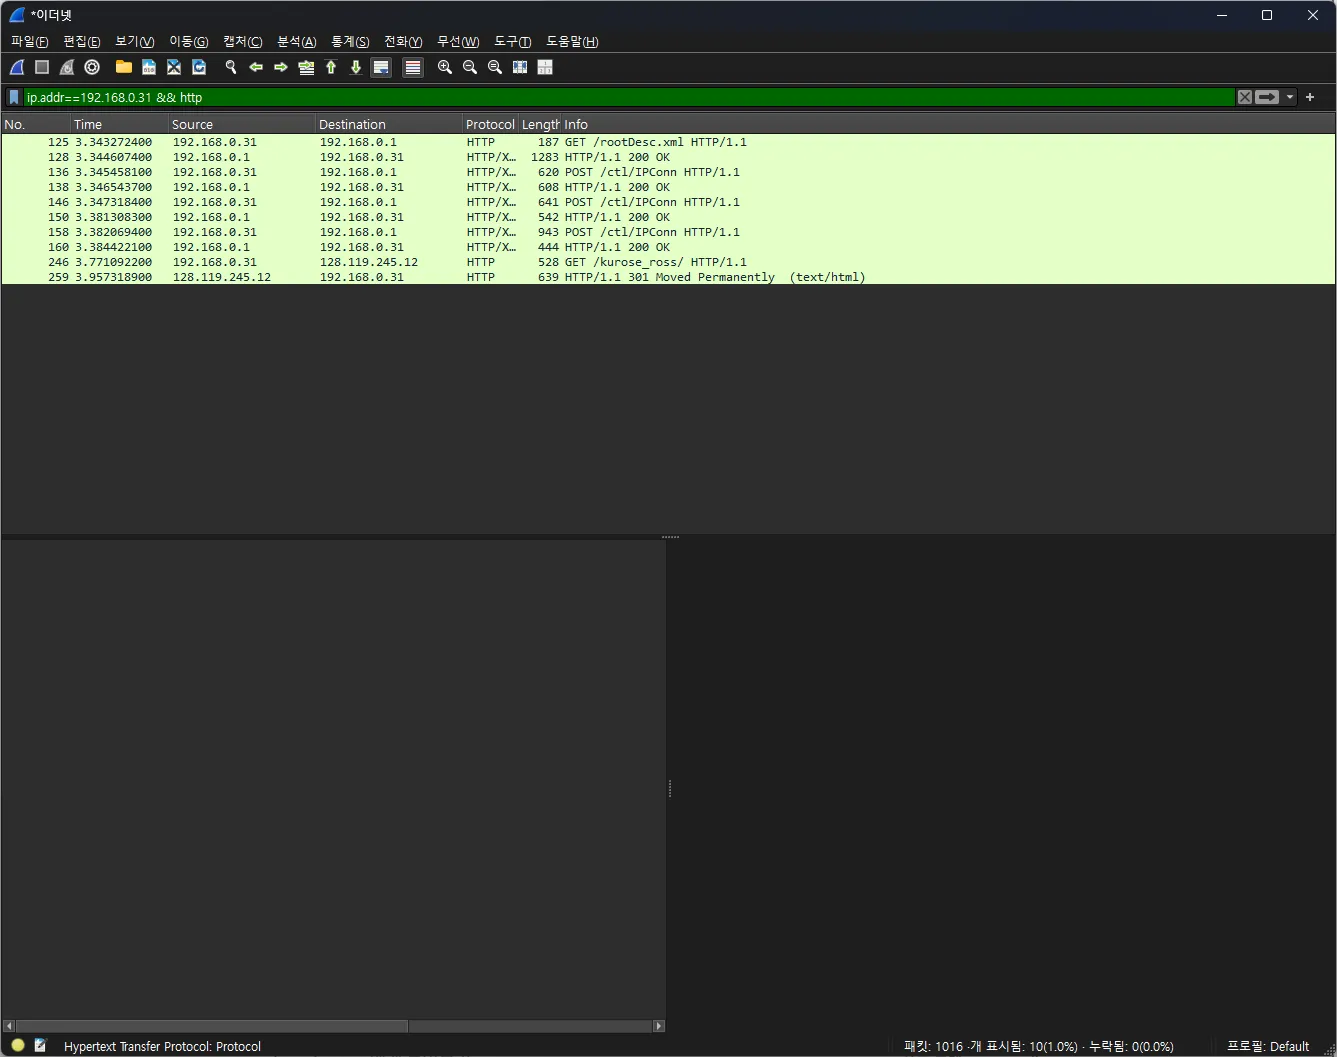Open the 도구 menu
The width and height of the screenshot is (1337, 1057).
(512, 41)
